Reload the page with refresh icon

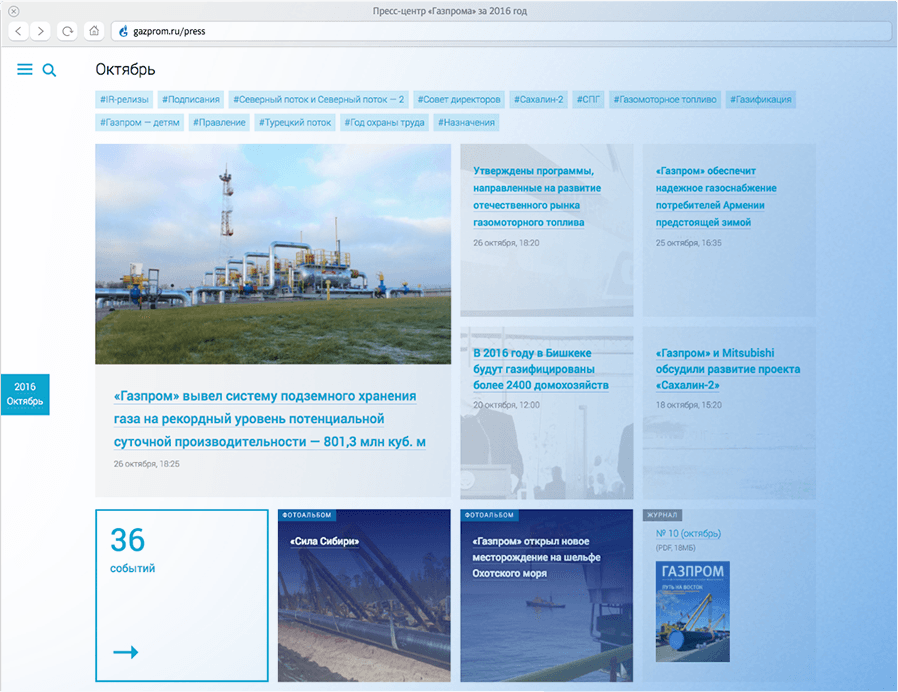coord(67,31)
